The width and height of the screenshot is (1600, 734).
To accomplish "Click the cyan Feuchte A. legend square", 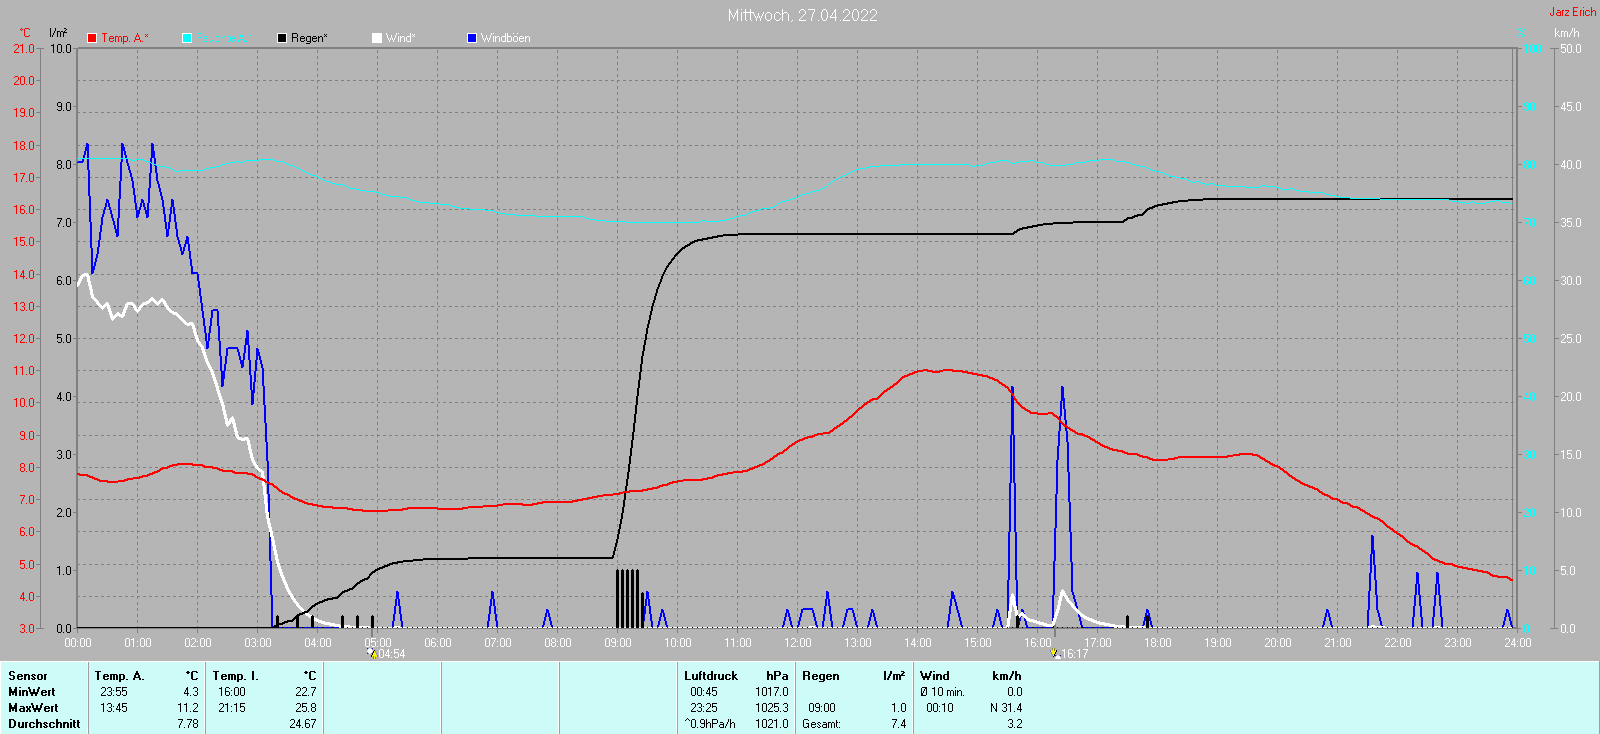I will pyautogui.click(x=187, y=38).
